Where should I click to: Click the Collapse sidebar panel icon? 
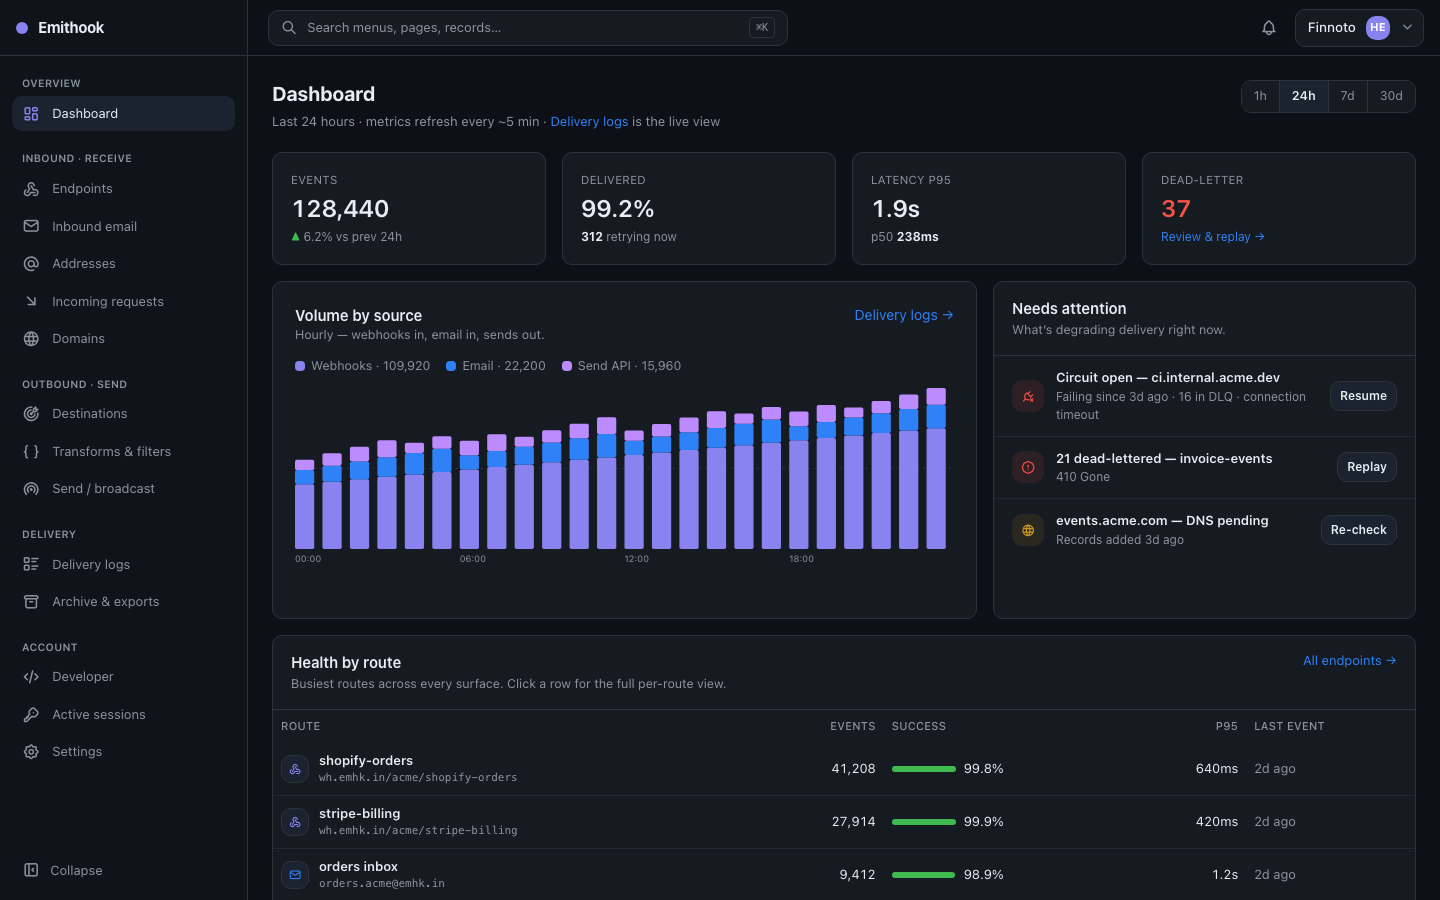[31, 870]
